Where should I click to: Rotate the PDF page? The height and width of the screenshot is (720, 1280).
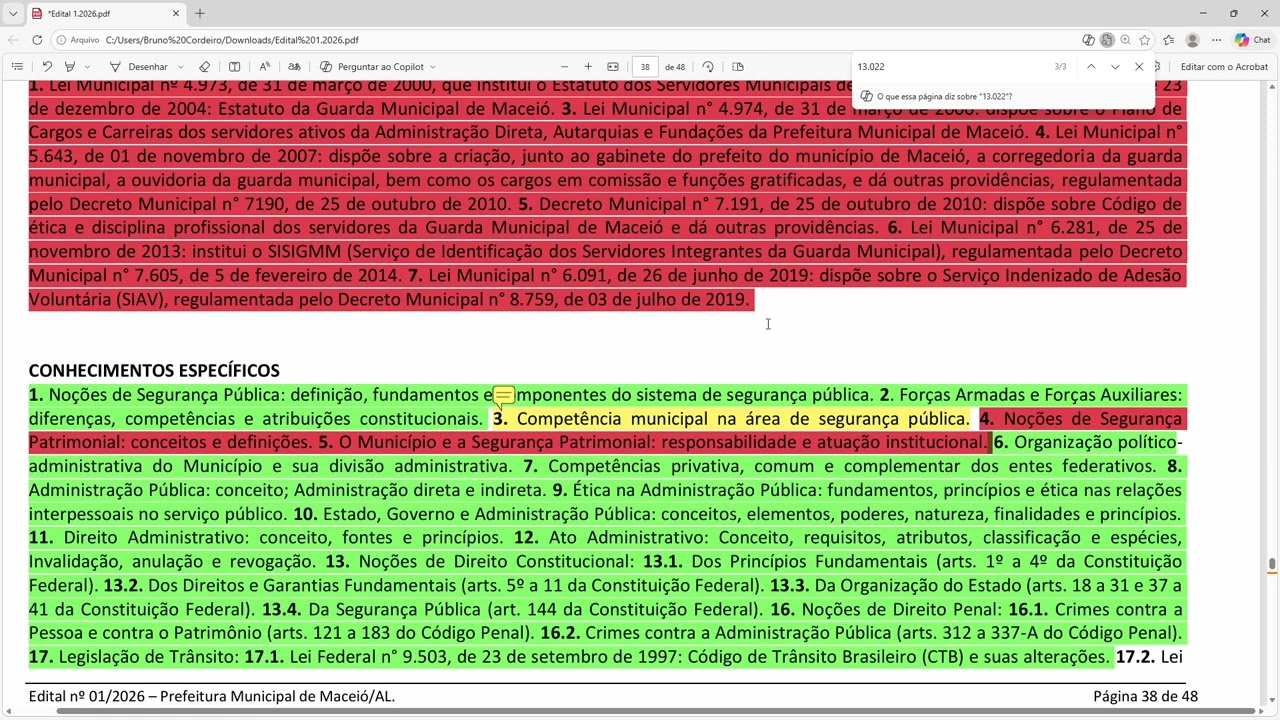(708, 67)
